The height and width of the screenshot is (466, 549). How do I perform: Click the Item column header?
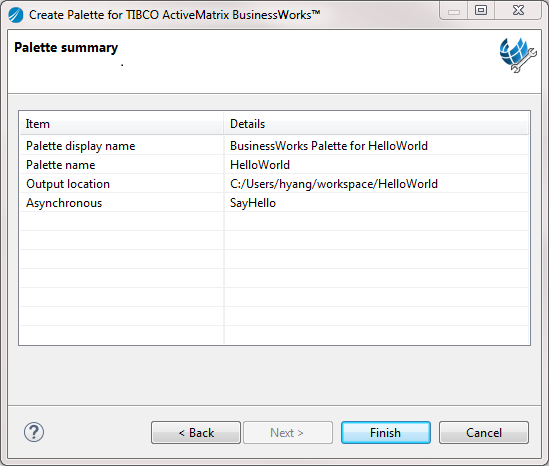(121, 124)
